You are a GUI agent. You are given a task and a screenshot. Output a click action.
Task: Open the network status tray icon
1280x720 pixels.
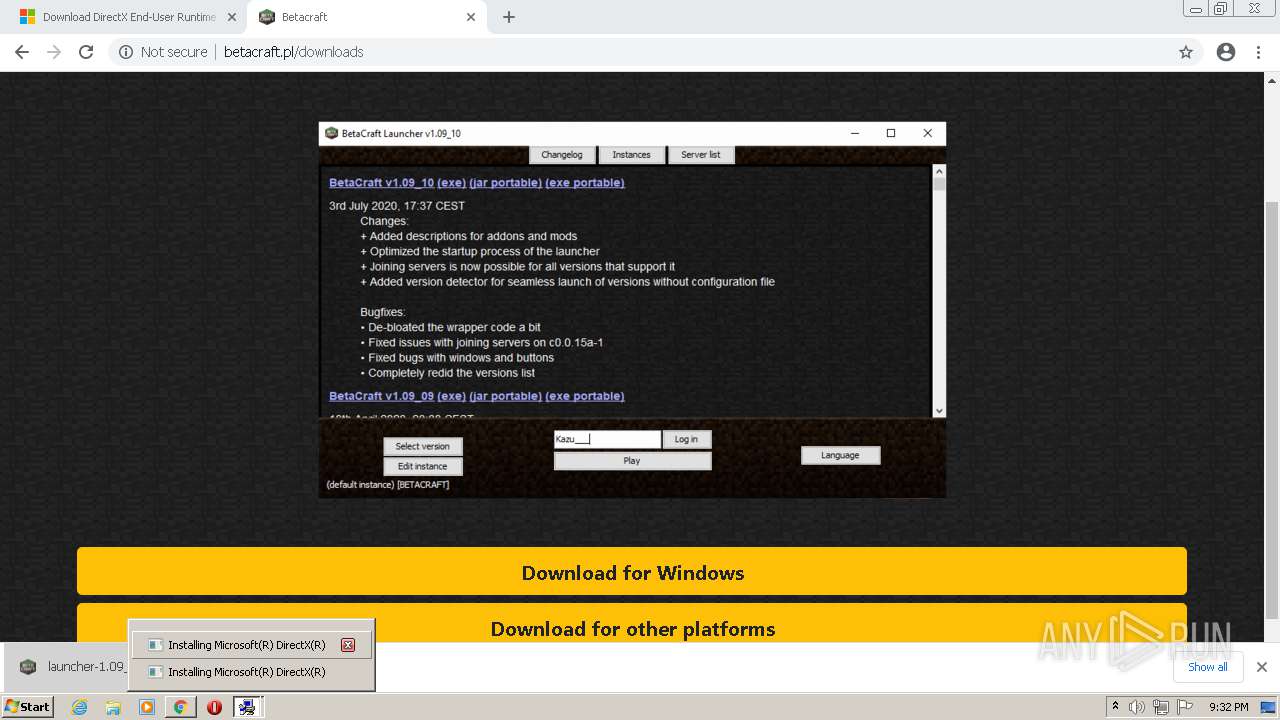point(1161,707)
